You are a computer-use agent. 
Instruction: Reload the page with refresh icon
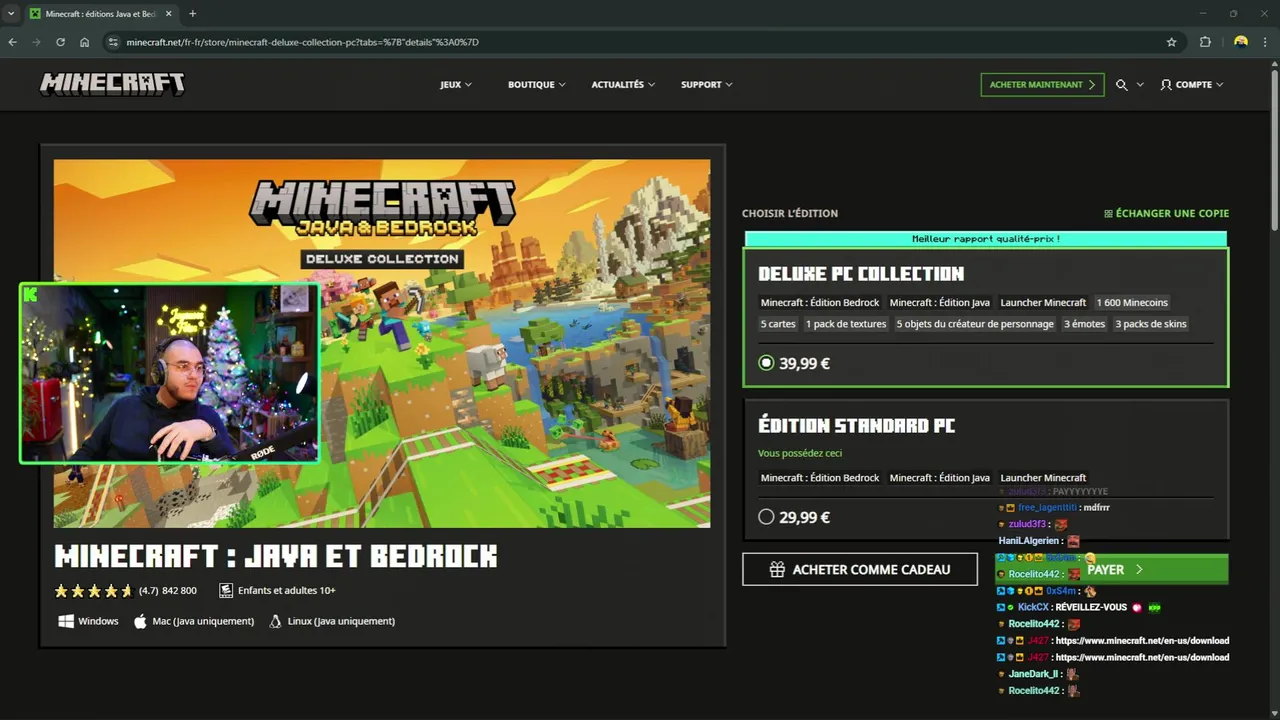(x=60, y=42)
